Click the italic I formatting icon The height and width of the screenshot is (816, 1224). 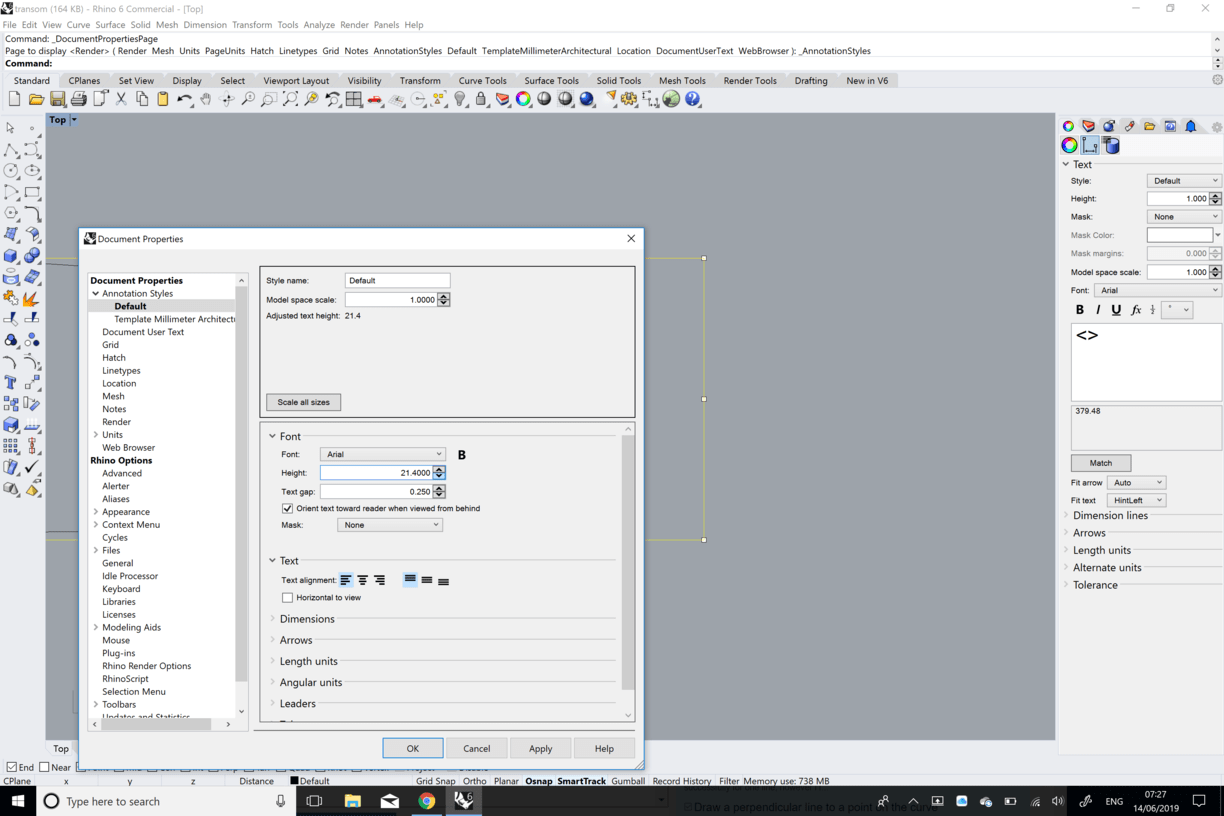point(1098,310)
